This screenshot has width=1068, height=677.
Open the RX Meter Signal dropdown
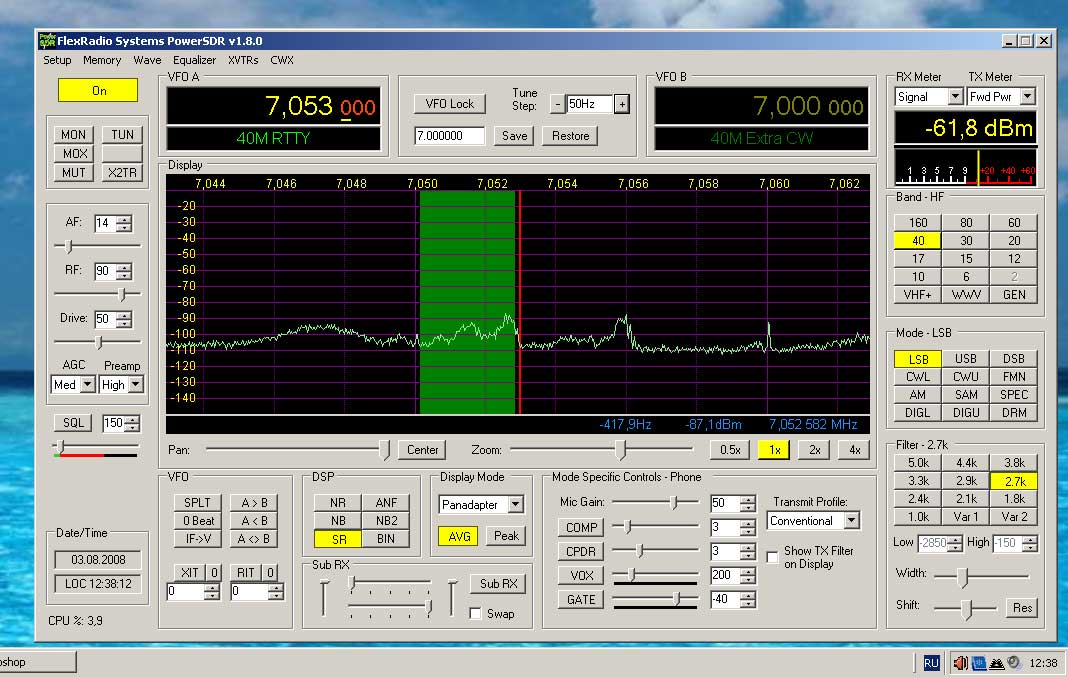(x=955, y=97)
